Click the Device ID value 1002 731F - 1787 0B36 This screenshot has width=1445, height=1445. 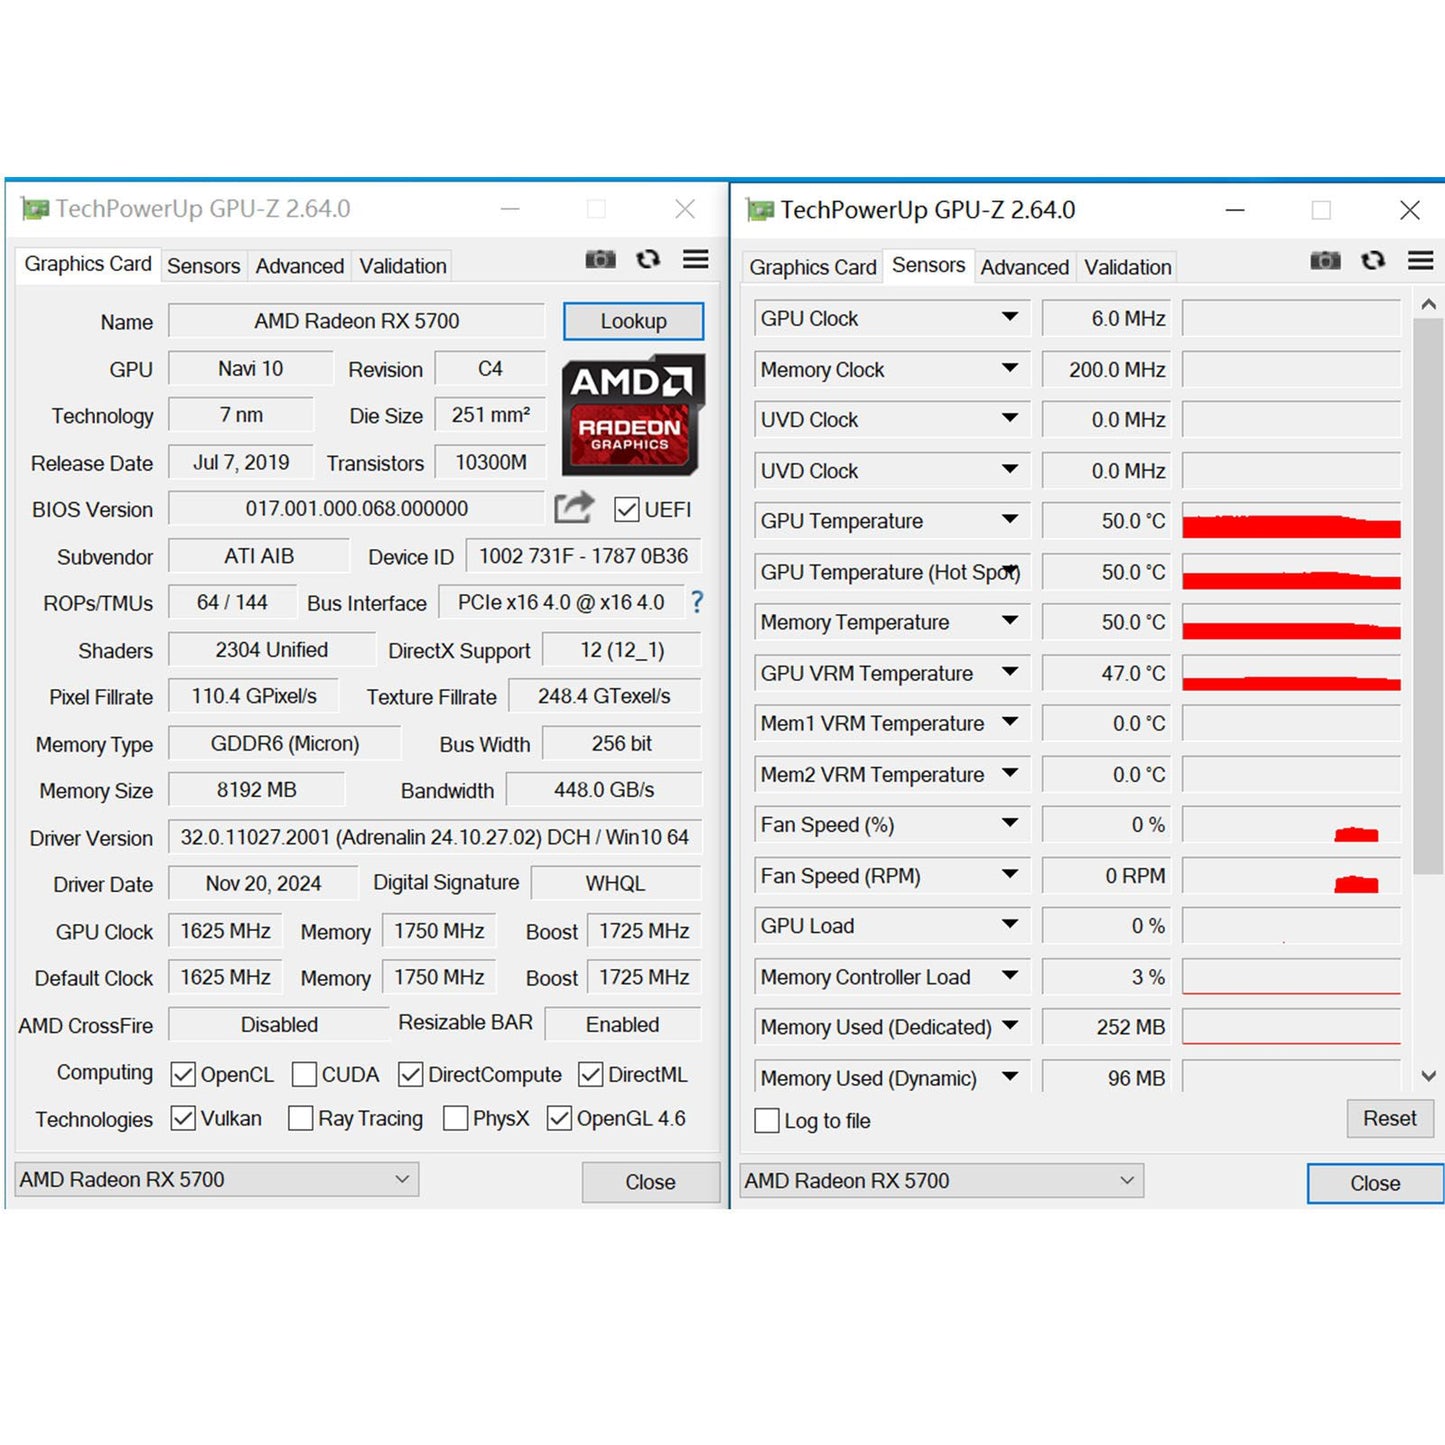coord(584,556)
